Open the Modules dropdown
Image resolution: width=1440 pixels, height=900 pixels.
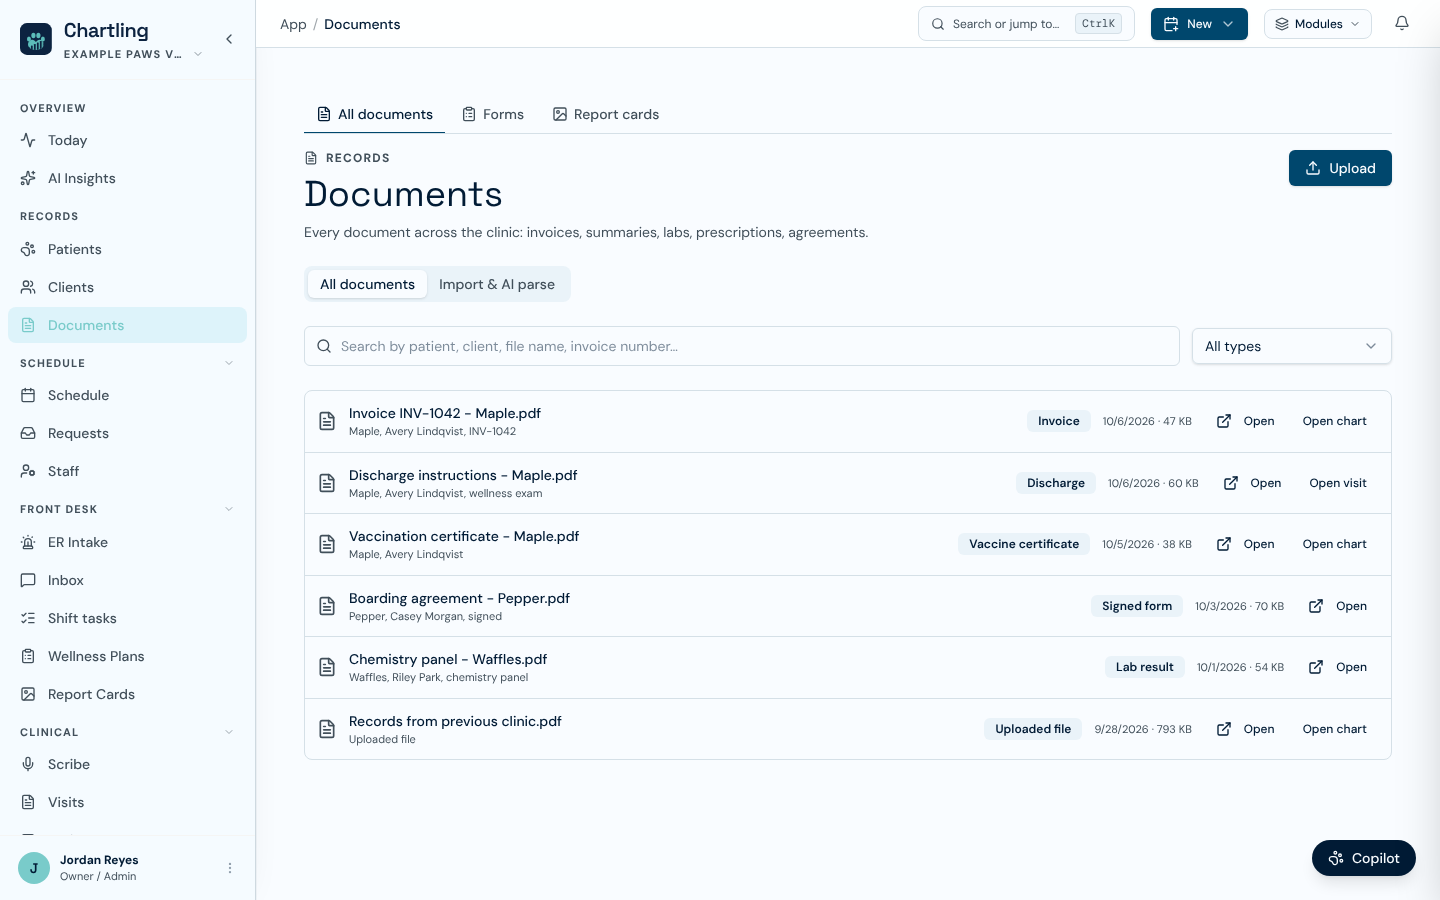tap(1317, 24)
